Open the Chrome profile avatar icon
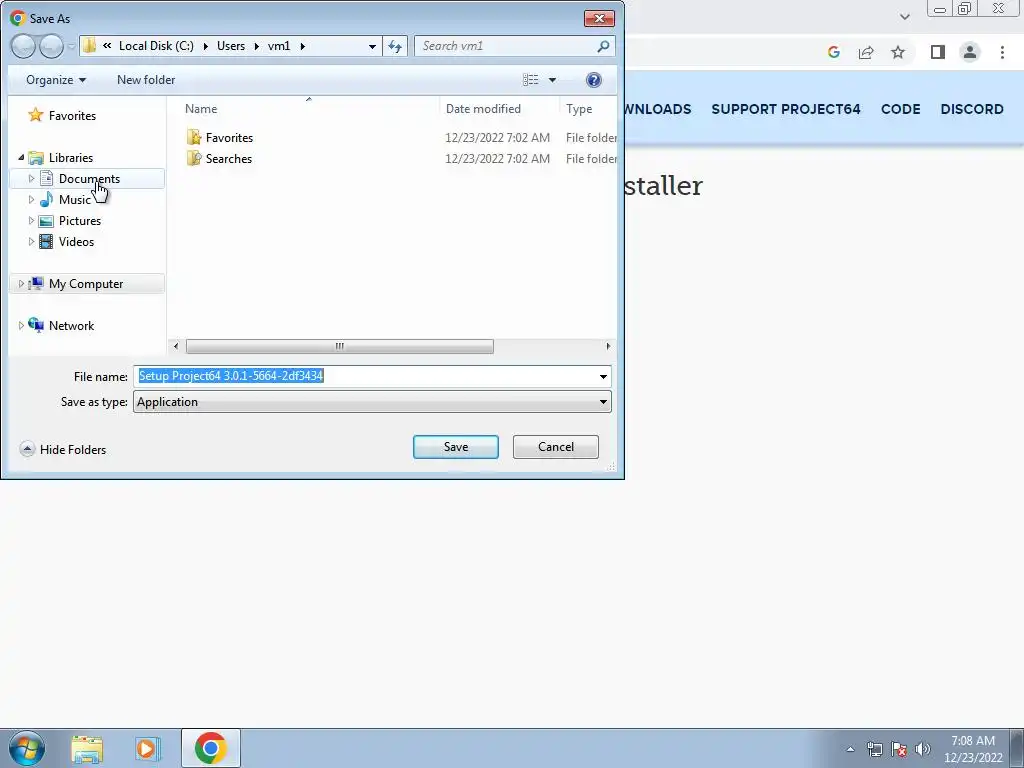Screen dimensions: 1024x768 click(x=970, y=52)
